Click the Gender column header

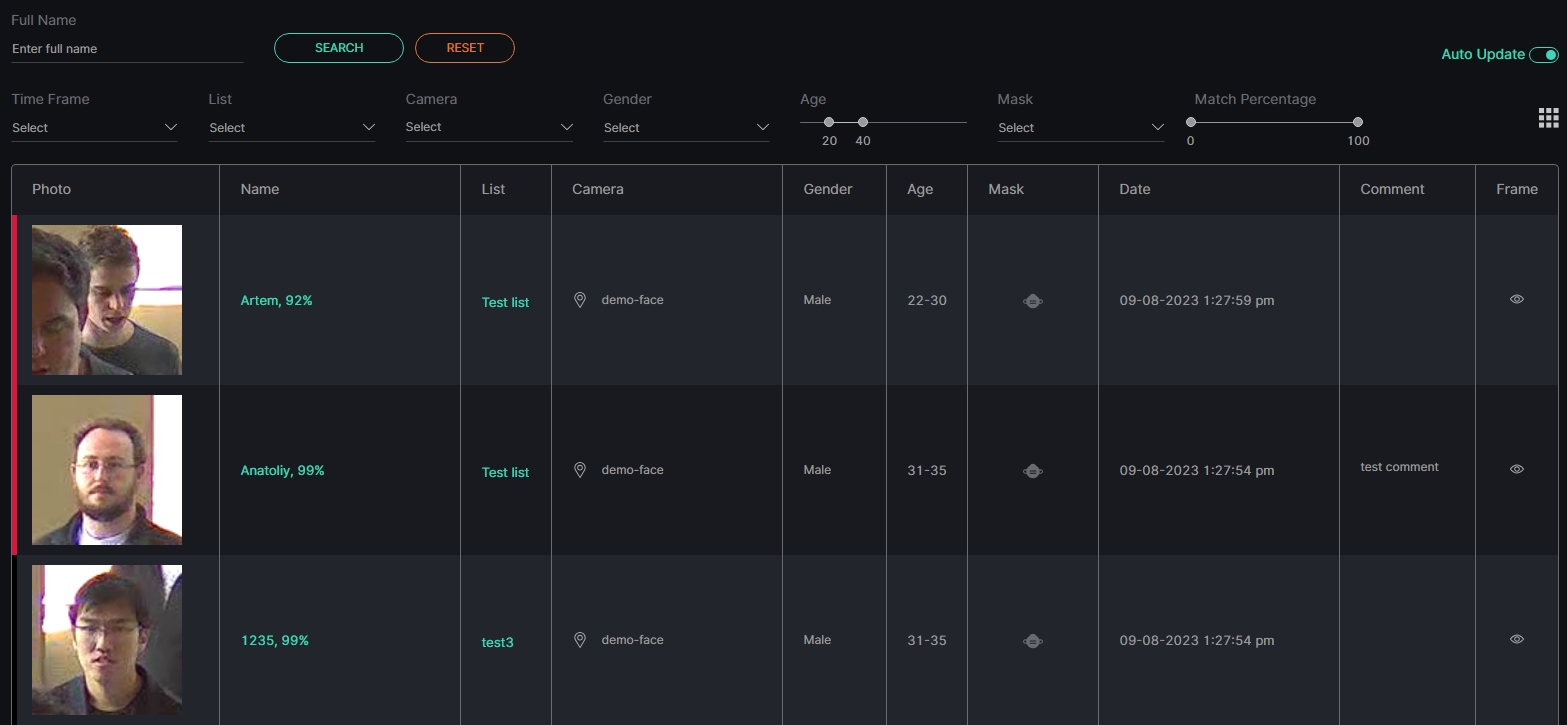tap(828, 189)
